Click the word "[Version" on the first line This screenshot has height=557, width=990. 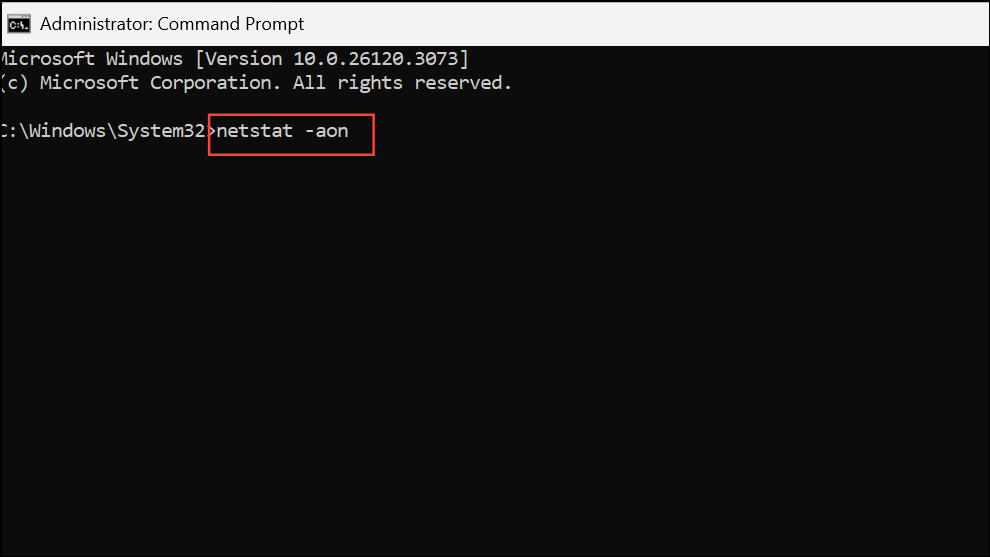point(239,59)
